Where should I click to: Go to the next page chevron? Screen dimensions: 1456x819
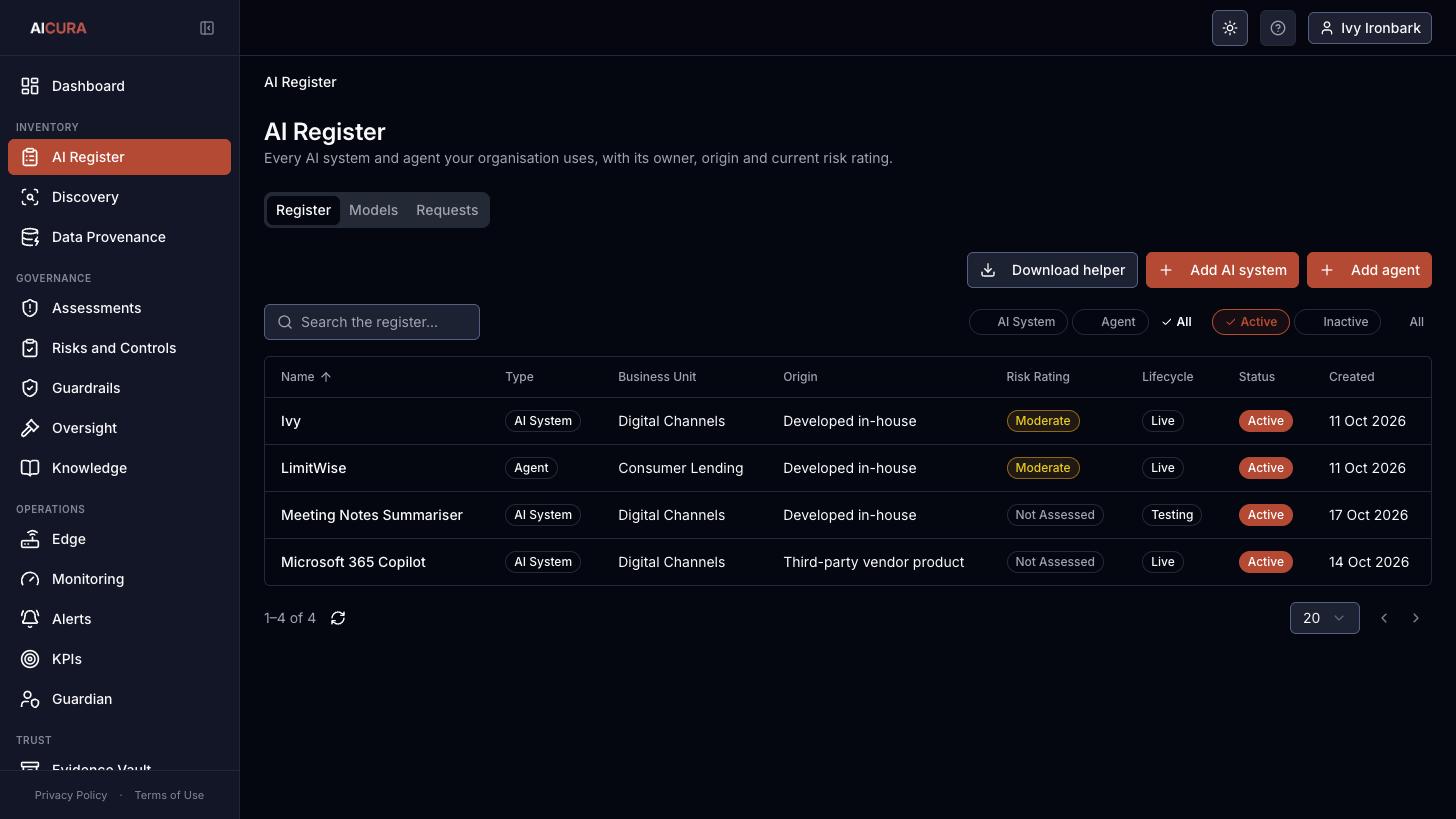tap(1416, 618)
